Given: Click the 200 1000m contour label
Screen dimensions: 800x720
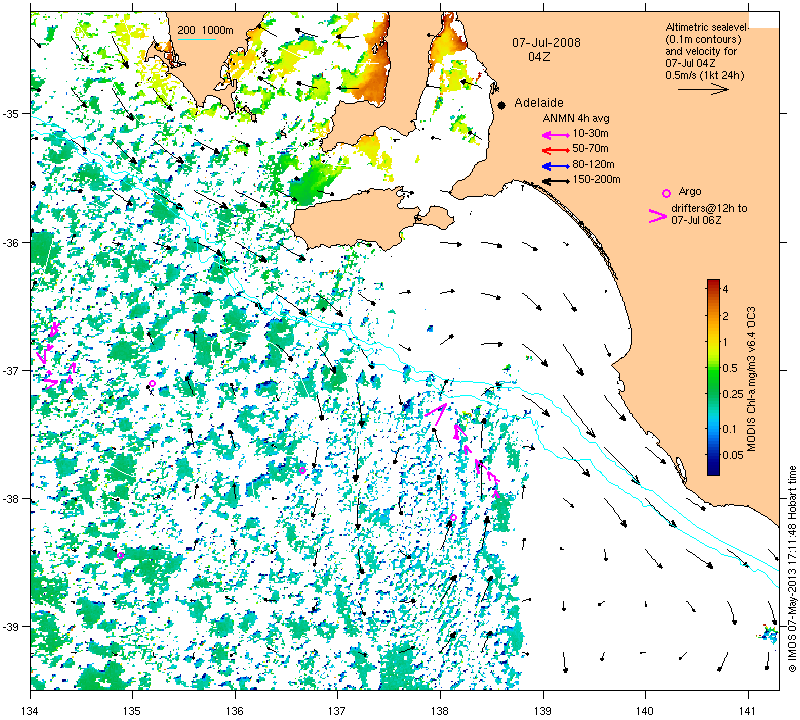Looking at the screenshot, I should coord(205,31).
